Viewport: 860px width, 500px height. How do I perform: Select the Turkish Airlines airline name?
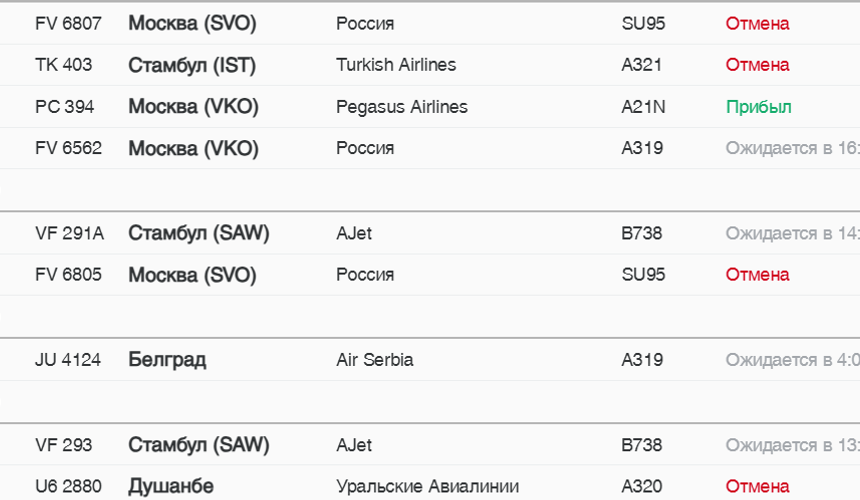[x=396, y=65]
